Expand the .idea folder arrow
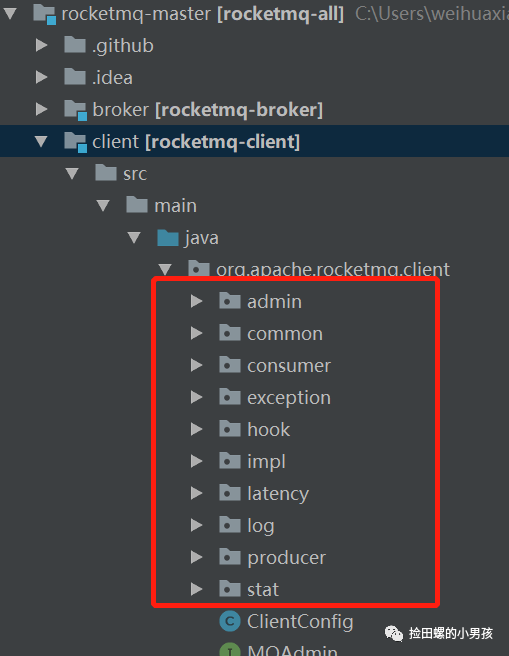This screenshot has height=656, width=509. pyautogui.click(x=41, y=77)
